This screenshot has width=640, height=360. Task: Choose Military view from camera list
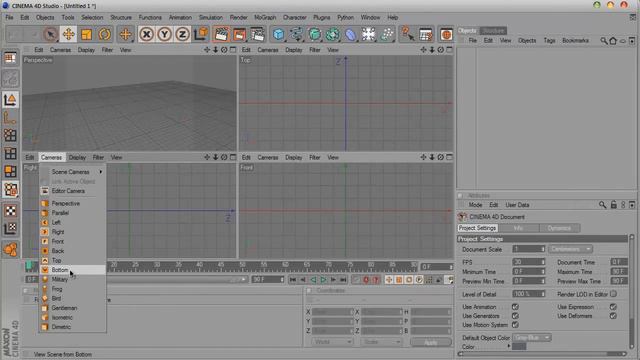[x=73, y=280]
